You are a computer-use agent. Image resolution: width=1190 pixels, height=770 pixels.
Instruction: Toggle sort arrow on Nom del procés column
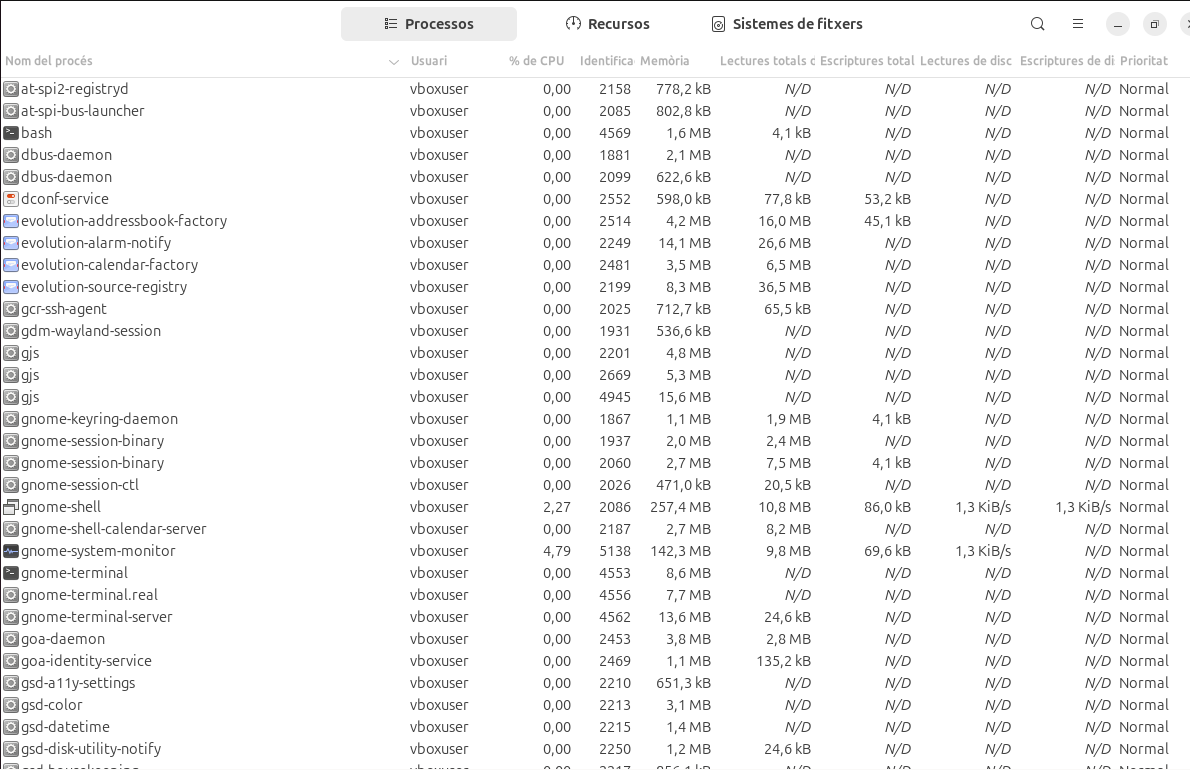[393, 62]
